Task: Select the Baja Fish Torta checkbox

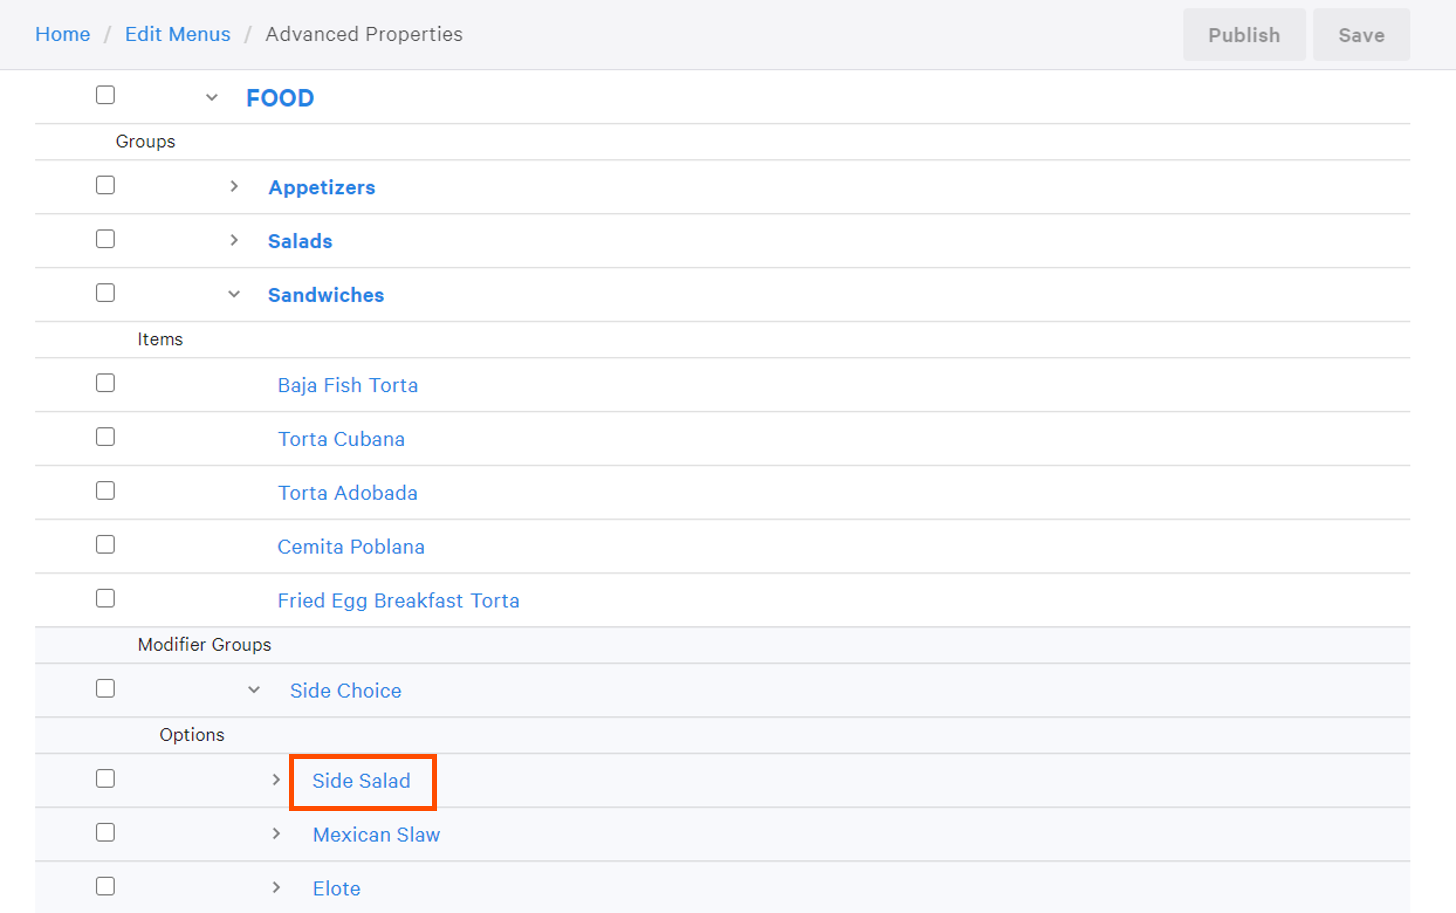Action: (x=105, y=383)
